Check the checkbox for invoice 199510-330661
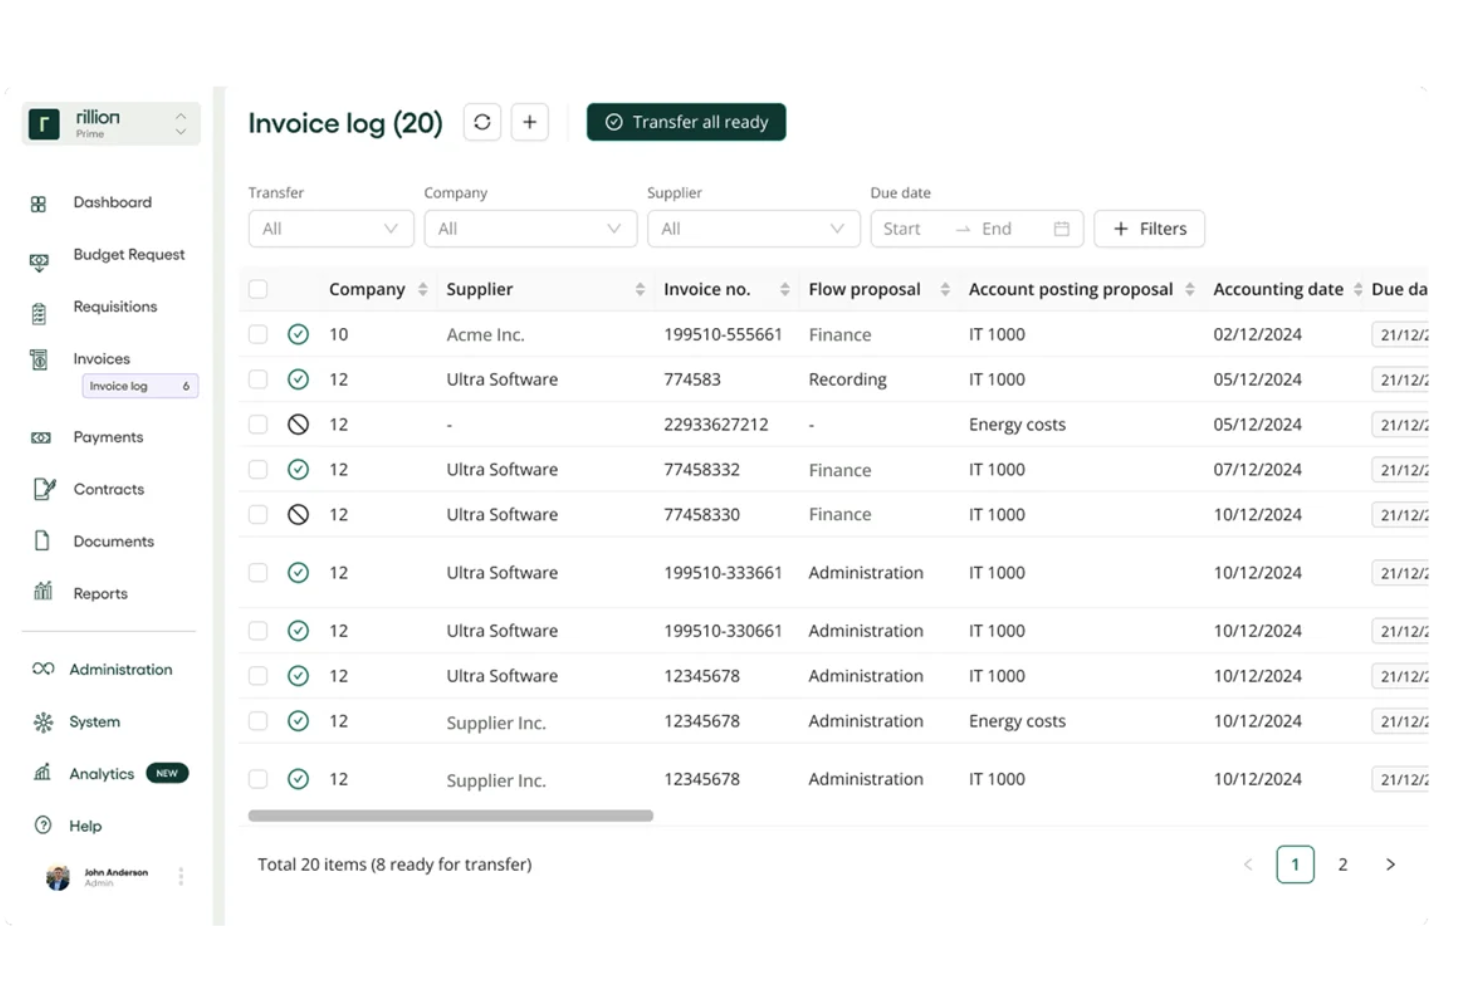The image size is (1480, 987). [258, 630]
